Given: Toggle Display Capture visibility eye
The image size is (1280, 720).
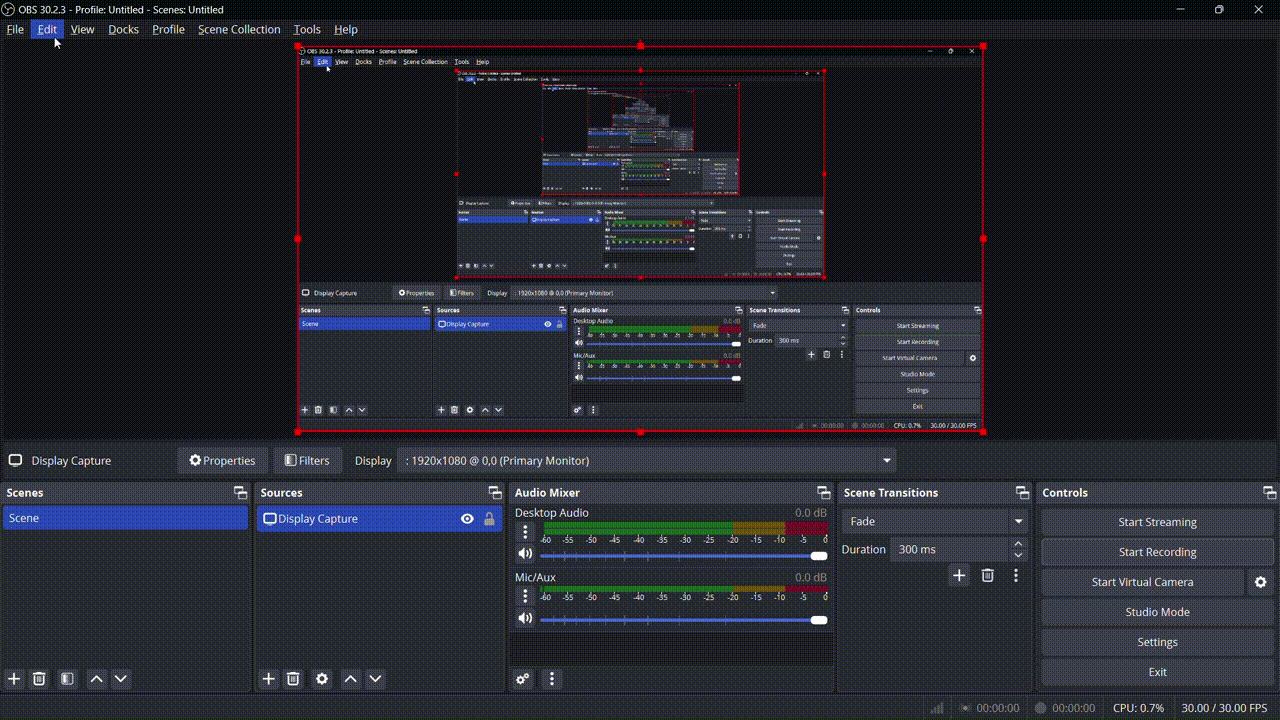Looking at the screenshot, I should [467, 519].
